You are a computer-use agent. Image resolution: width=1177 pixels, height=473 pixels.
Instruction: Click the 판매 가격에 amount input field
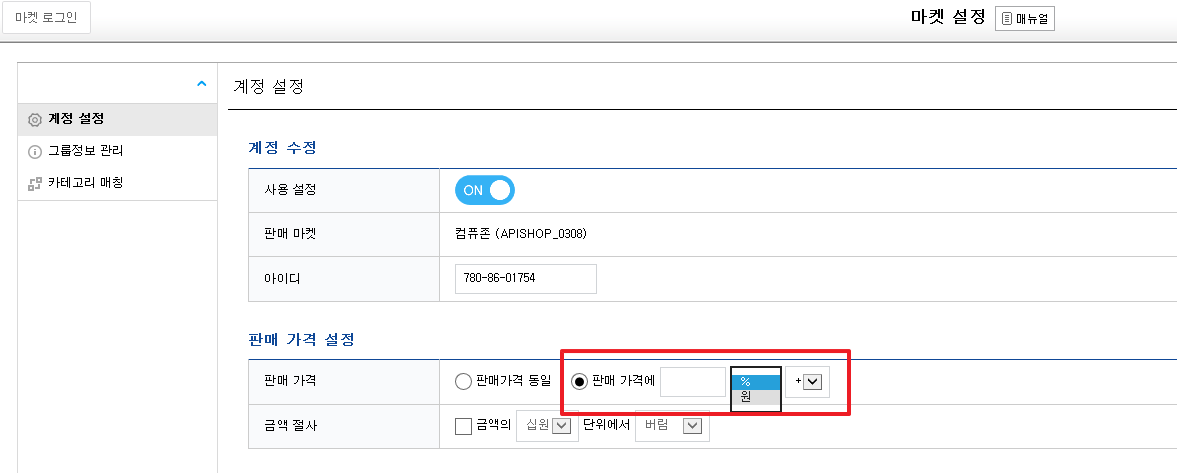(x=693, y=381)
